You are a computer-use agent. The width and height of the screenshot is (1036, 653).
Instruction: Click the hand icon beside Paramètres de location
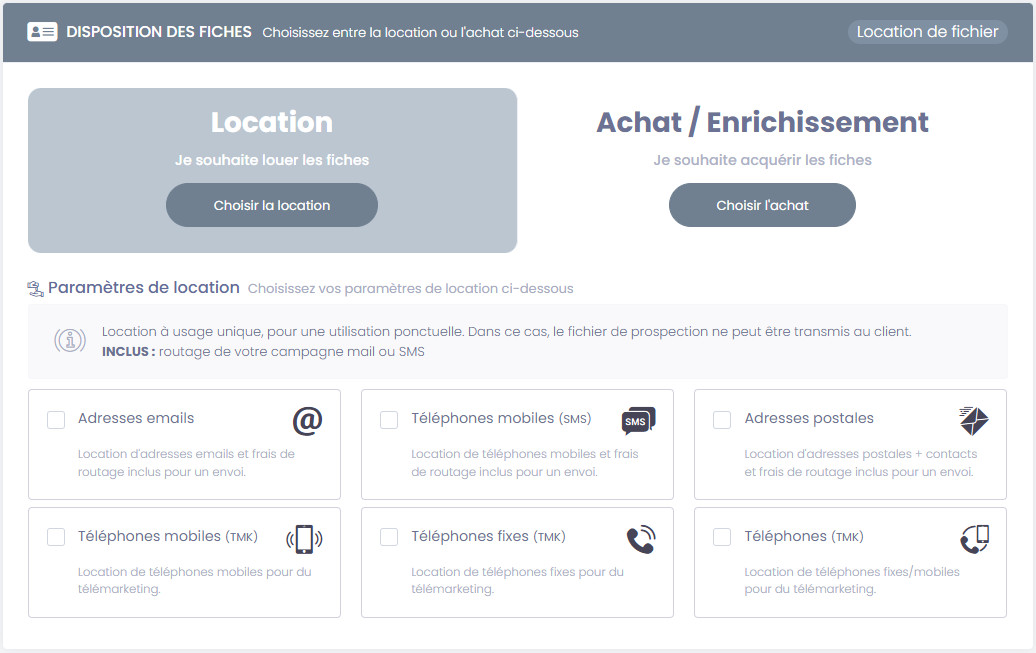point(36,289)
